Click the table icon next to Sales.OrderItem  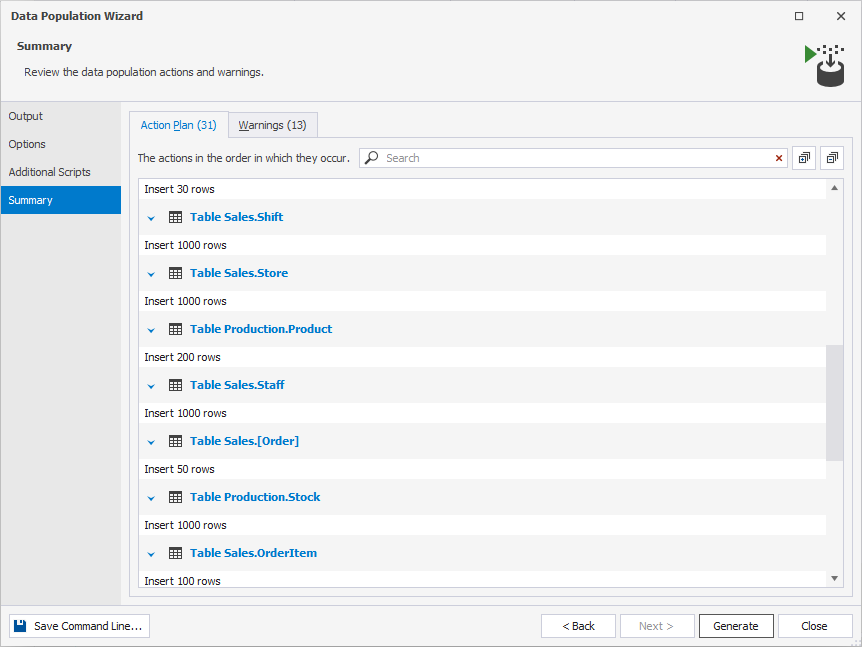175,554
